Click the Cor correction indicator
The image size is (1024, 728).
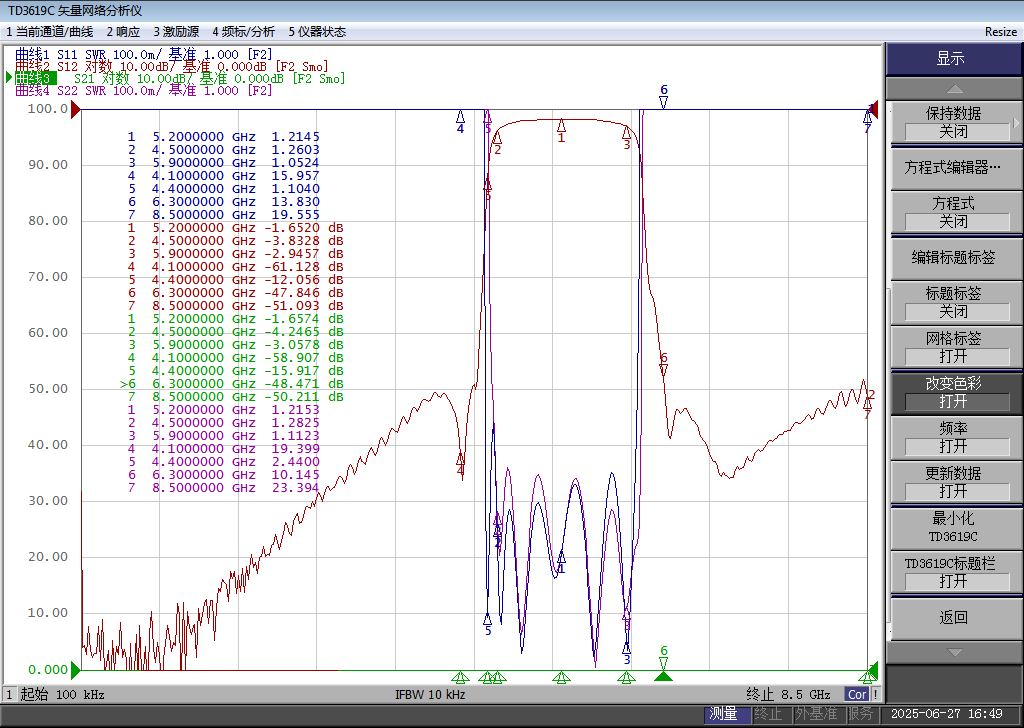[x=857, y=695]
